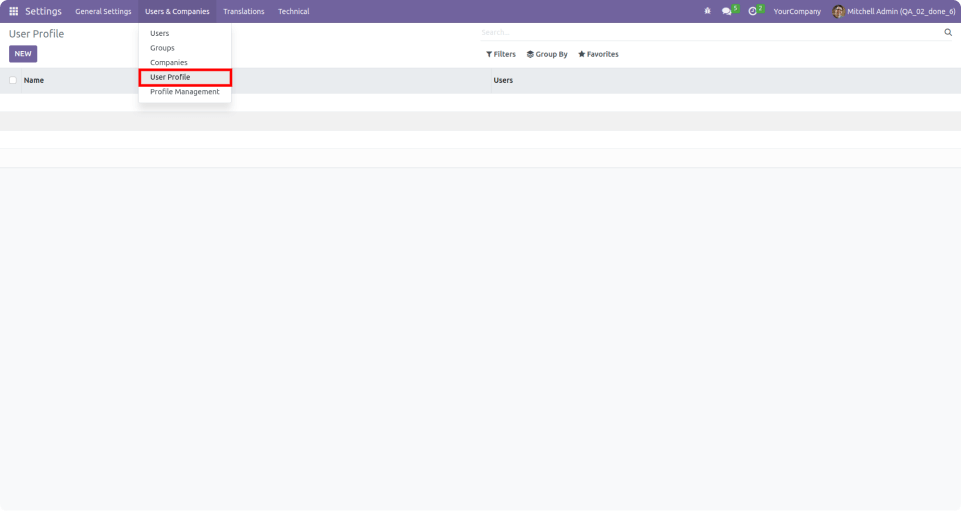Expand the Filters dropdown
This screenshot has width=961, height=511.
coord(501,54)
